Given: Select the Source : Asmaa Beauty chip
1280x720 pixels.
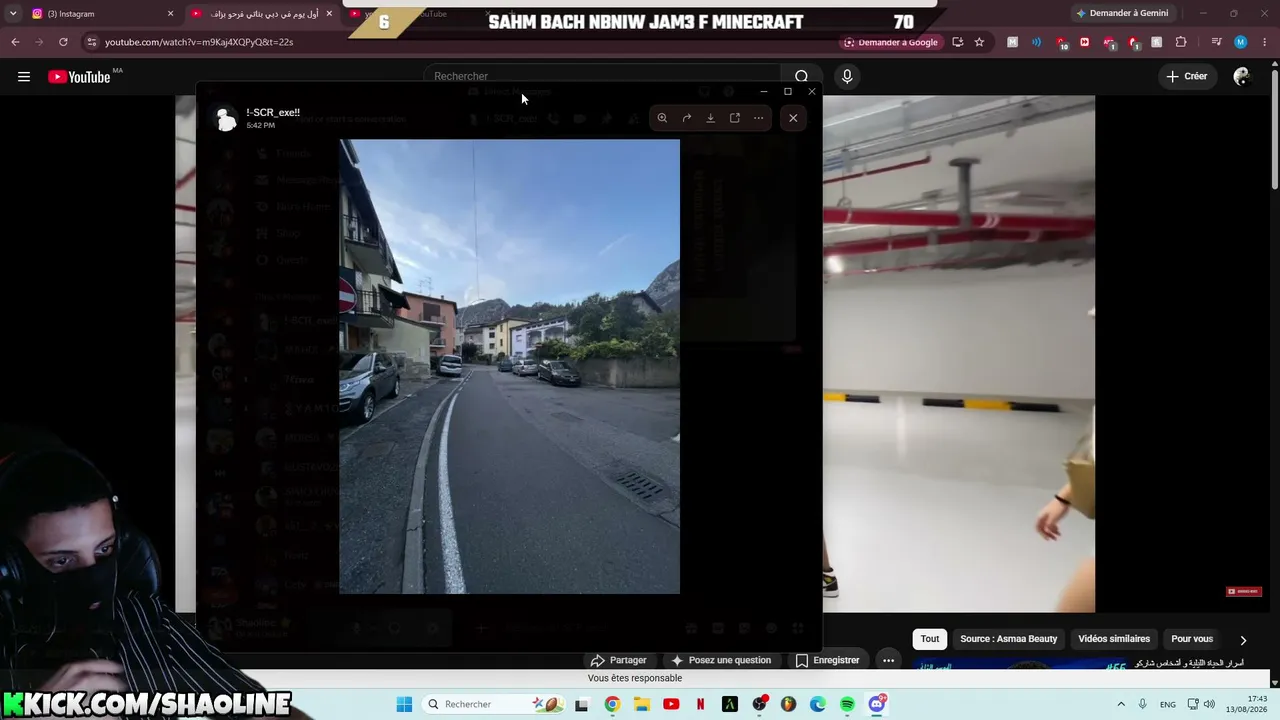Looking at the screenshot, I should (x=1008, y=639).
